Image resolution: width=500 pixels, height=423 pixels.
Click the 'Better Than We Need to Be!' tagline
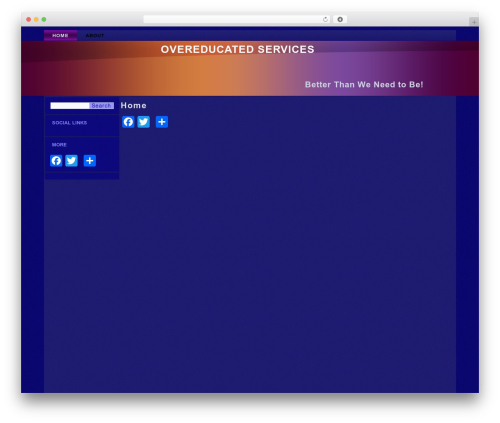coord(364,85)
